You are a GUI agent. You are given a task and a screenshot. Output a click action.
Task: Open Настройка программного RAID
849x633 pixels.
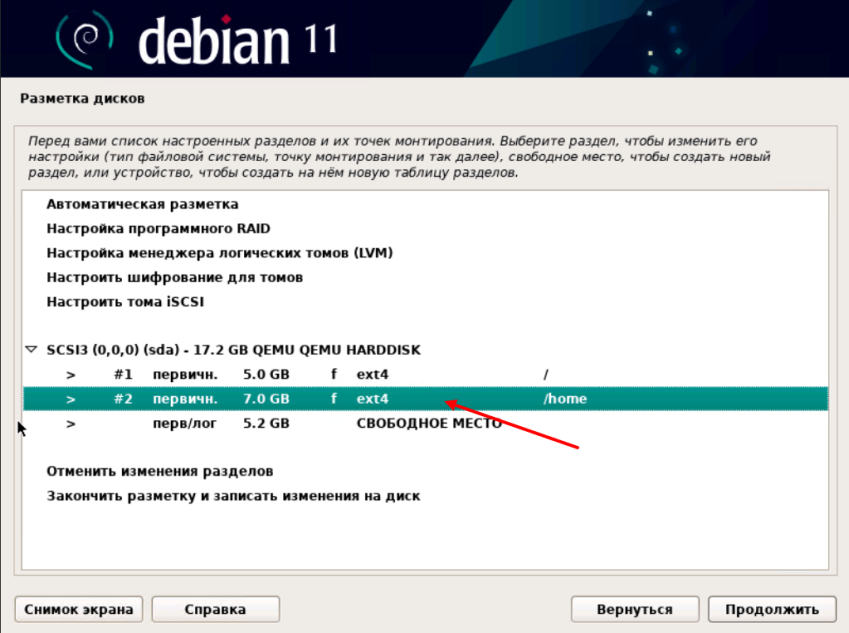158,229
